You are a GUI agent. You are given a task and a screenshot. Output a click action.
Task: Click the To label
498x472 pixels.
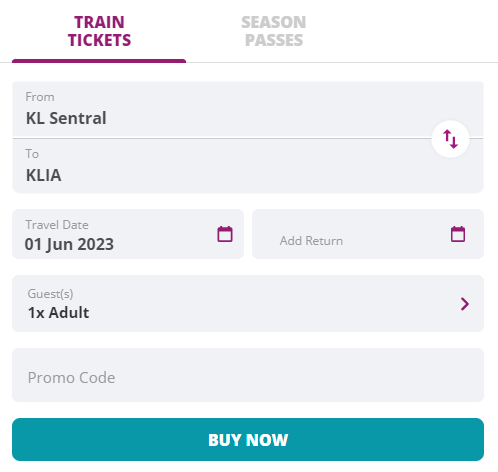32,154
